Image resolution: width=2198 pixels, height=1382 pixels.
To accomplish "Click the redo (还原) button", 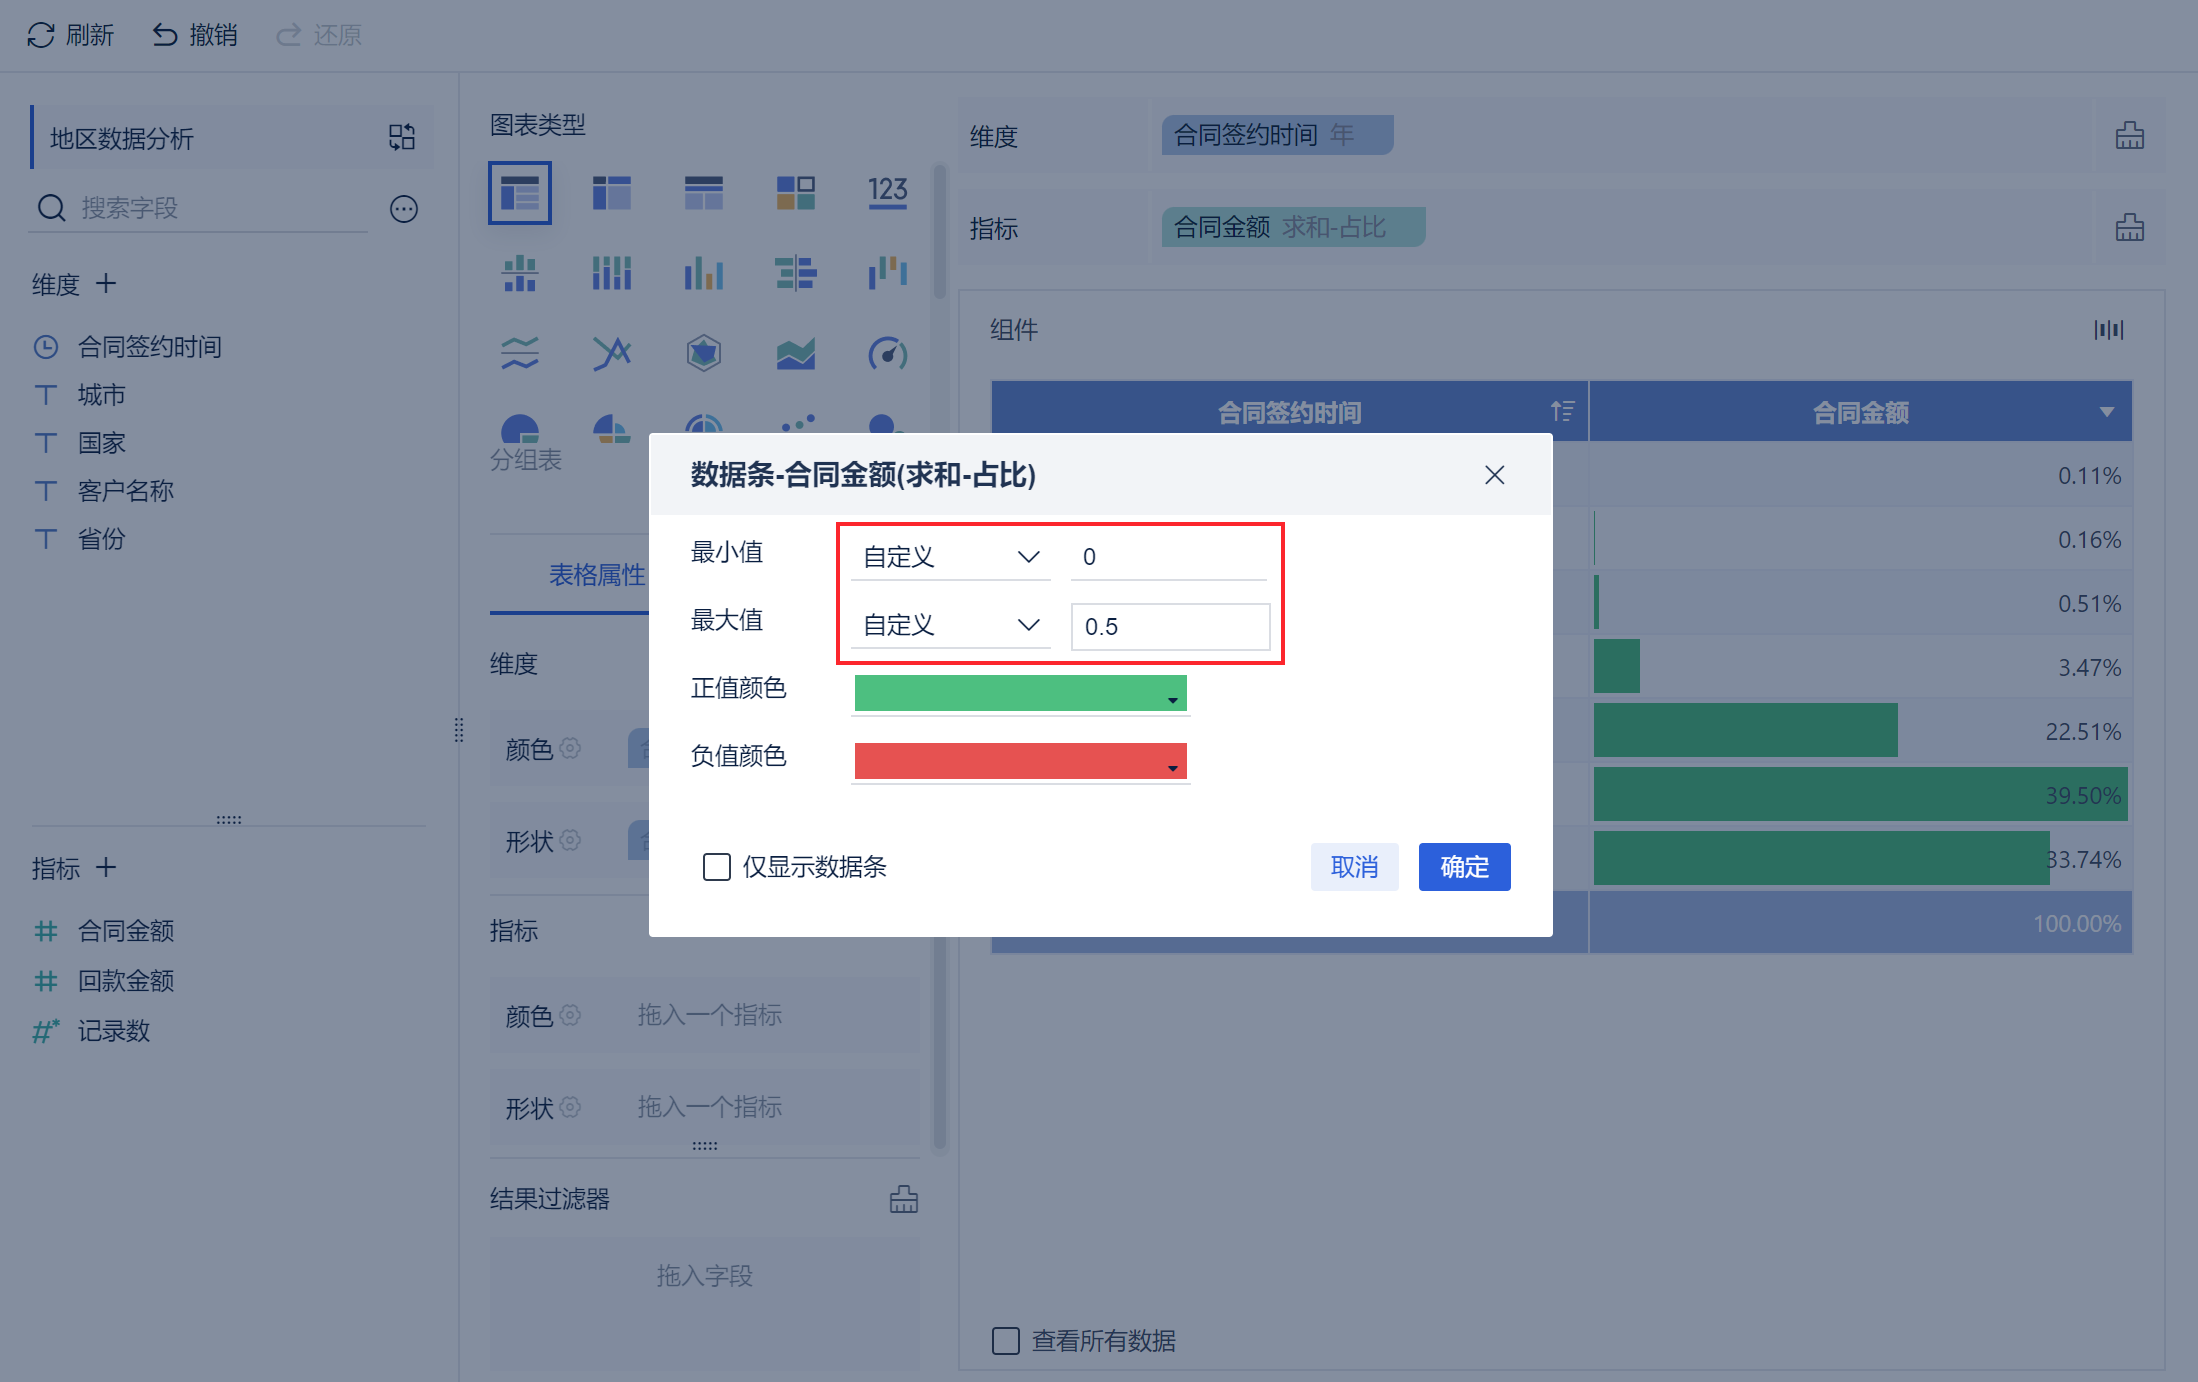I will click(319, 36).
